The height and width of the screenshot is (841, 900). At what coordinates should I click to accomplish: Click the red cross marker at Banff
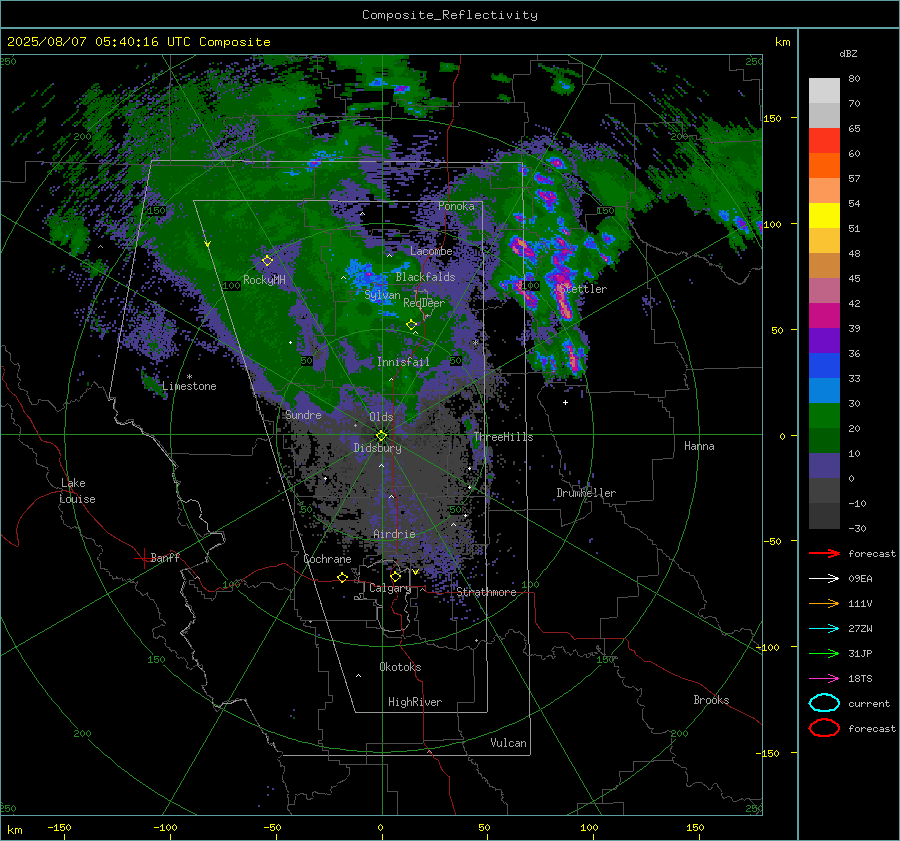(x=143, y=558)
